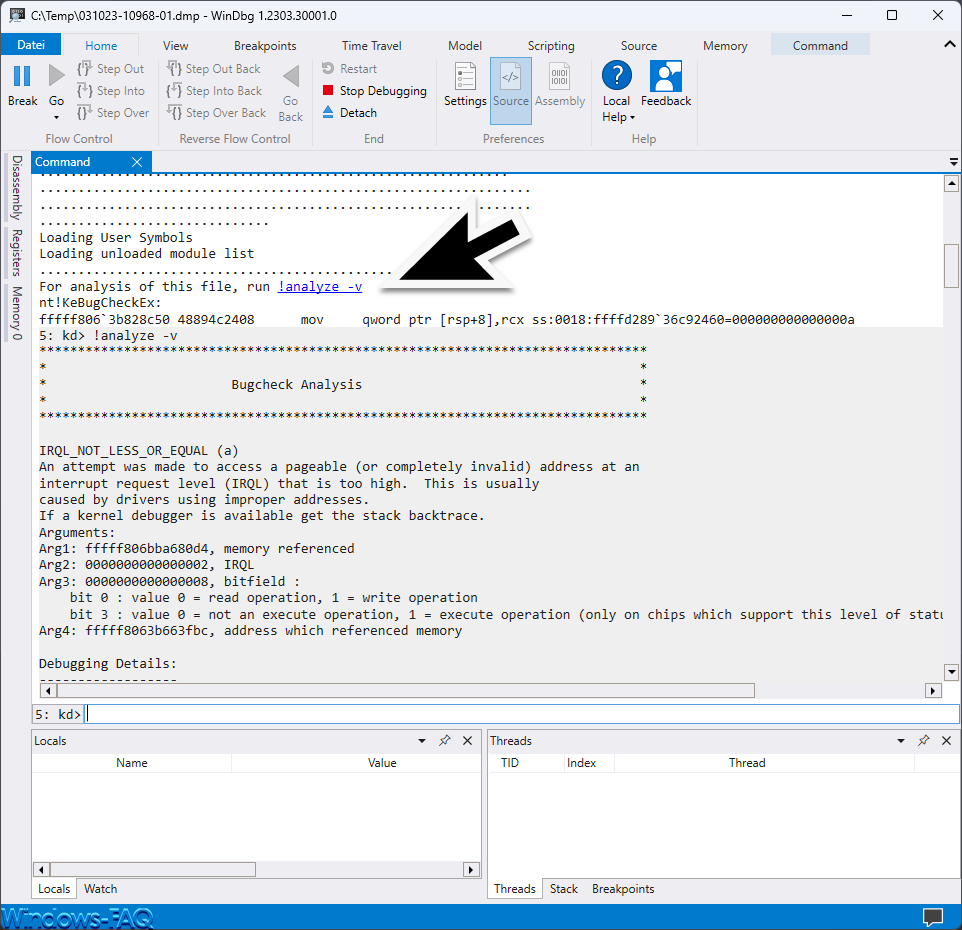Close the Command window tab
962x930 pixels.
click(x=137, y=162)
